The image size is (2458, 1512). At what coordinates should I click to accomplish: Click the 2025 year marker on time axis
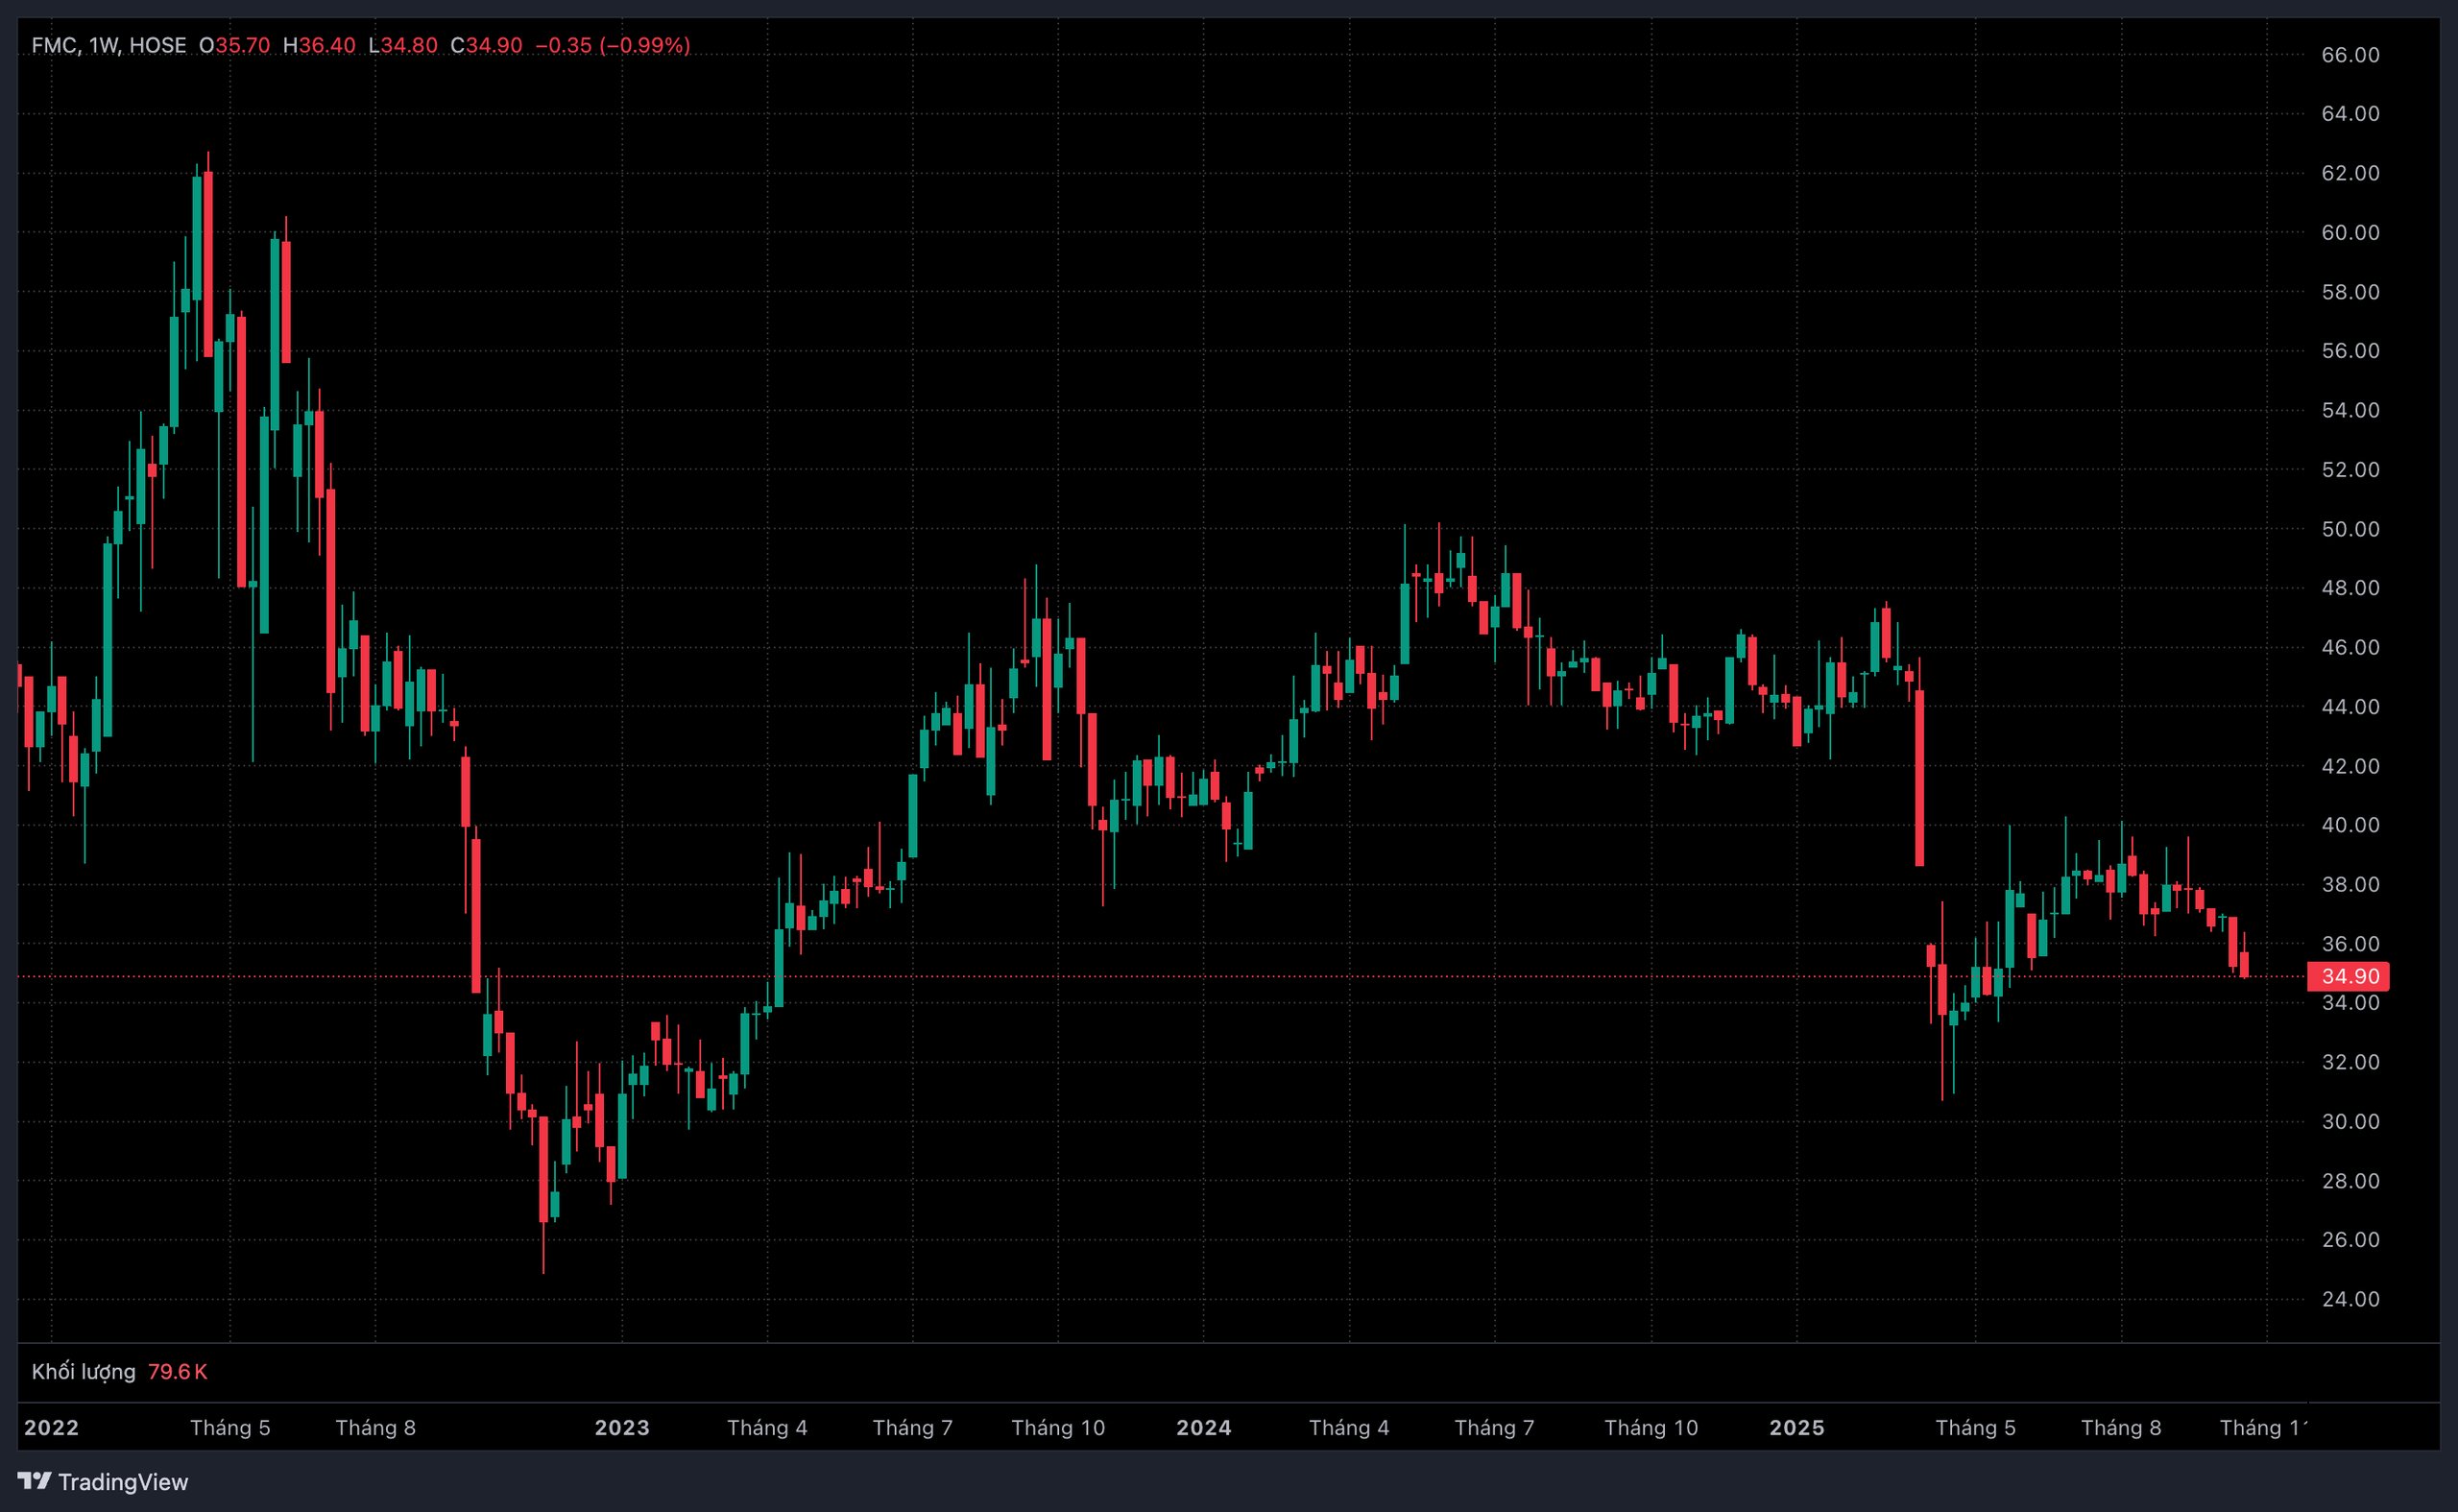pyautogui.click(x=1796, y=1427)
